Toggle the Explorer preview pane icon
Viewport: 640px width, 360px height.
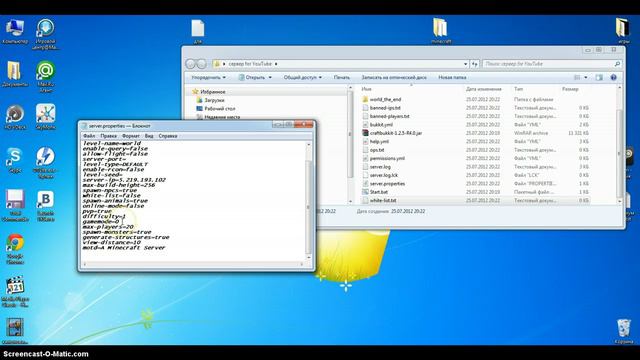pos(599,77)
